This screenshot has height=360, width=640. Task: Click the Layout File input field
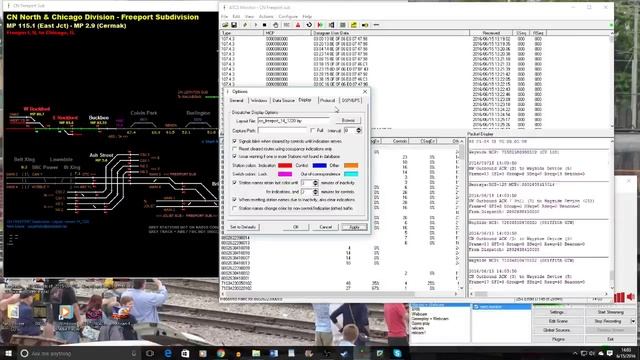(293, 121)
